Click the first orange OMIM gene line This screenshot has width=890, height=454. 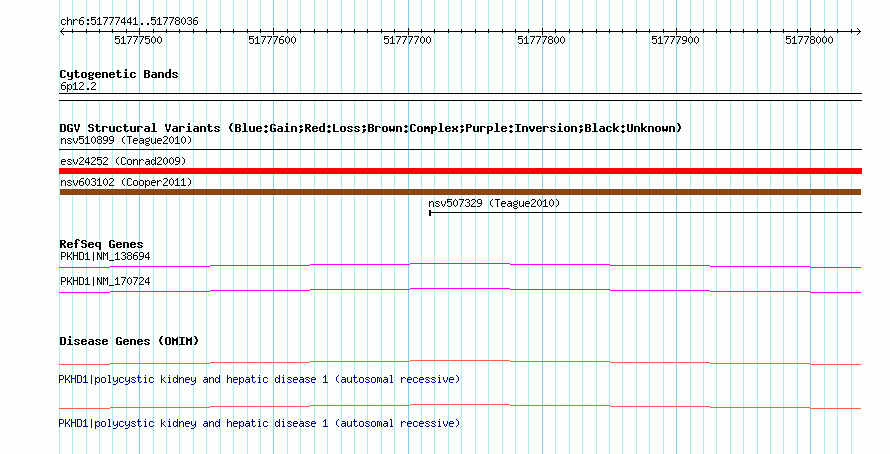click(460, 362)
